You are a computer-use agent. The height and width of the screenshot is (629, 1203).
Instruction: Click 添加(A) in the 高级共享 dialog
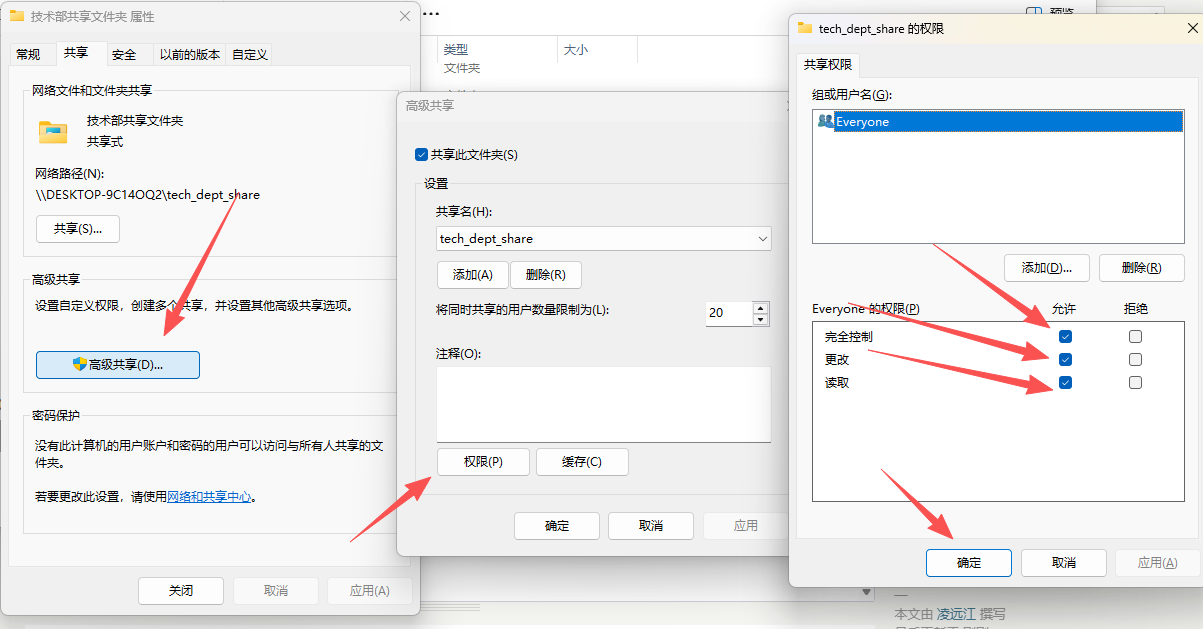click(473, 275)
